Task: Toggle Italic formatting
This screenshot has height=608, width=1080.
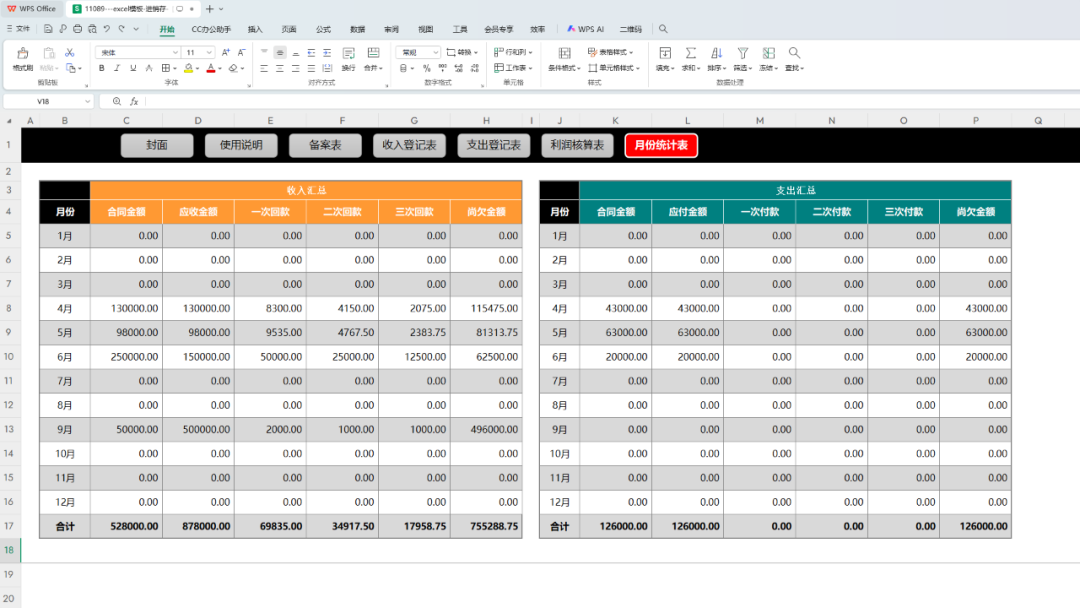Action: 117,68
